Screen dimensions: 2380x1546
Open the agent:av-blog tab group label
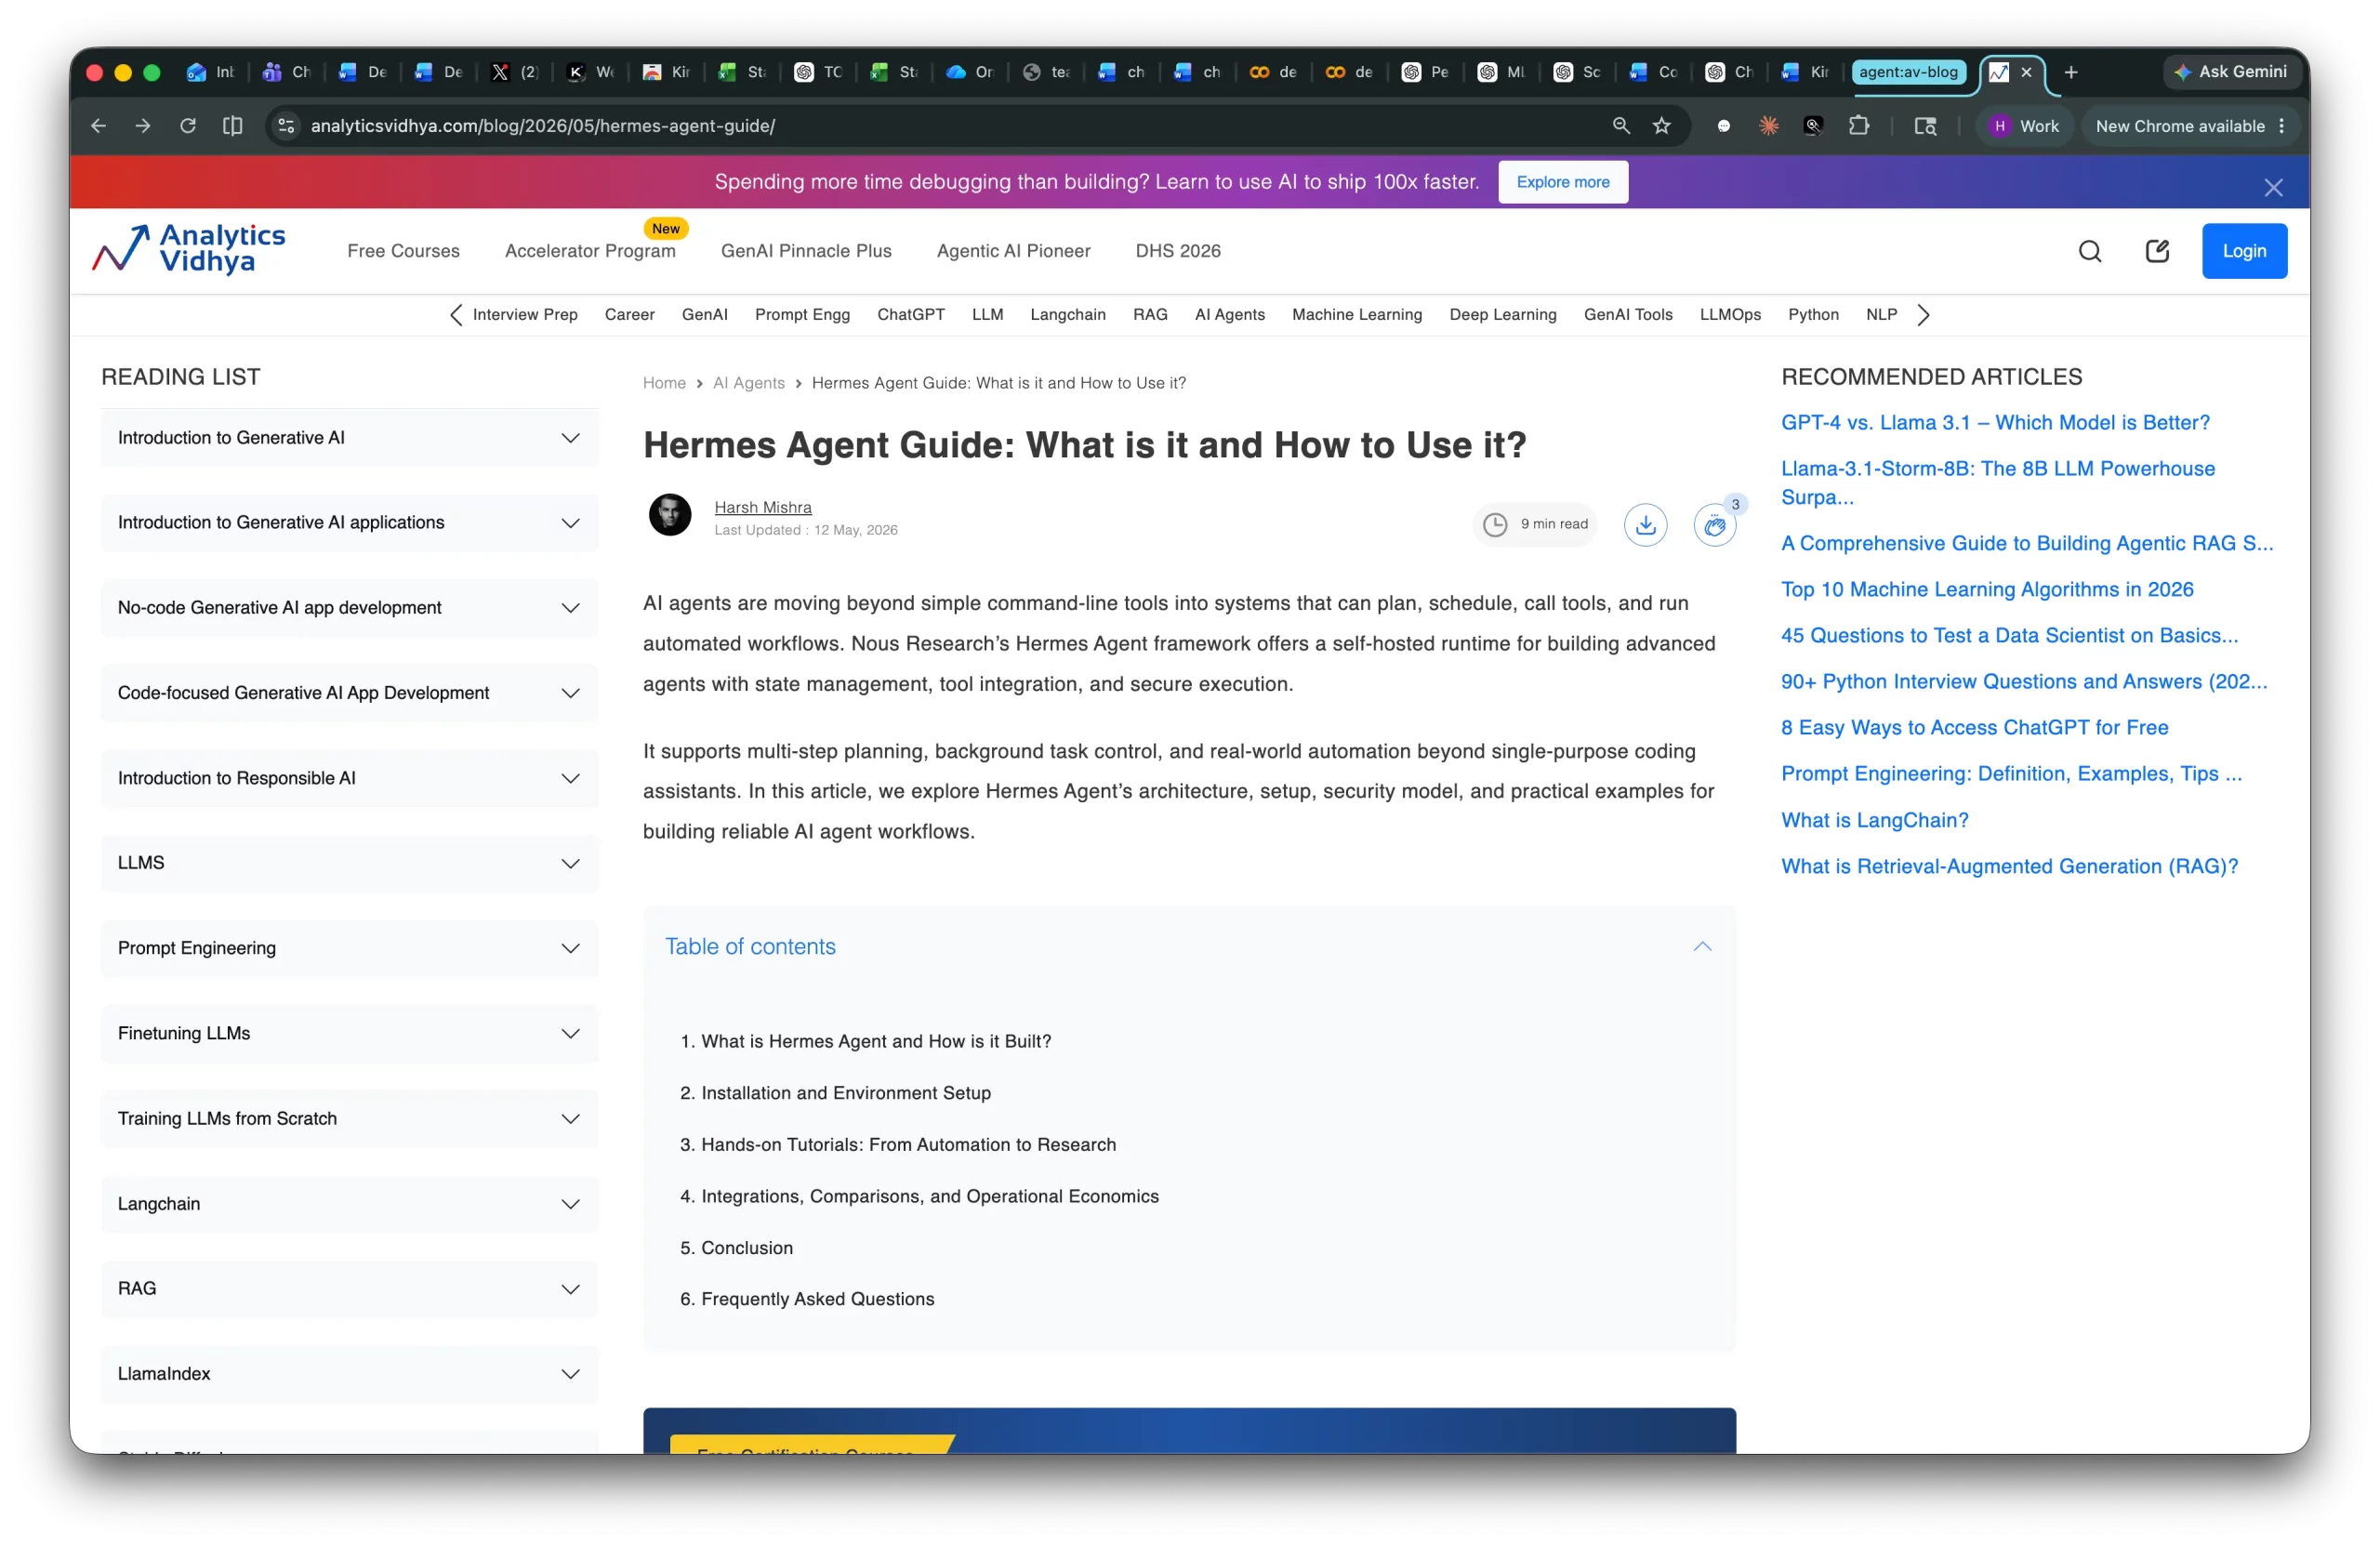[1908, 72]
